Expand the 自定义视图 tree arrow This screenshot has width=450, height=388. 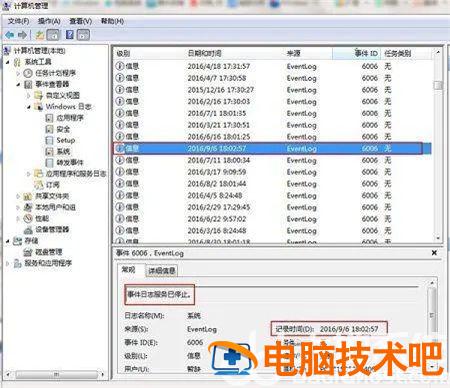point(29,96)
